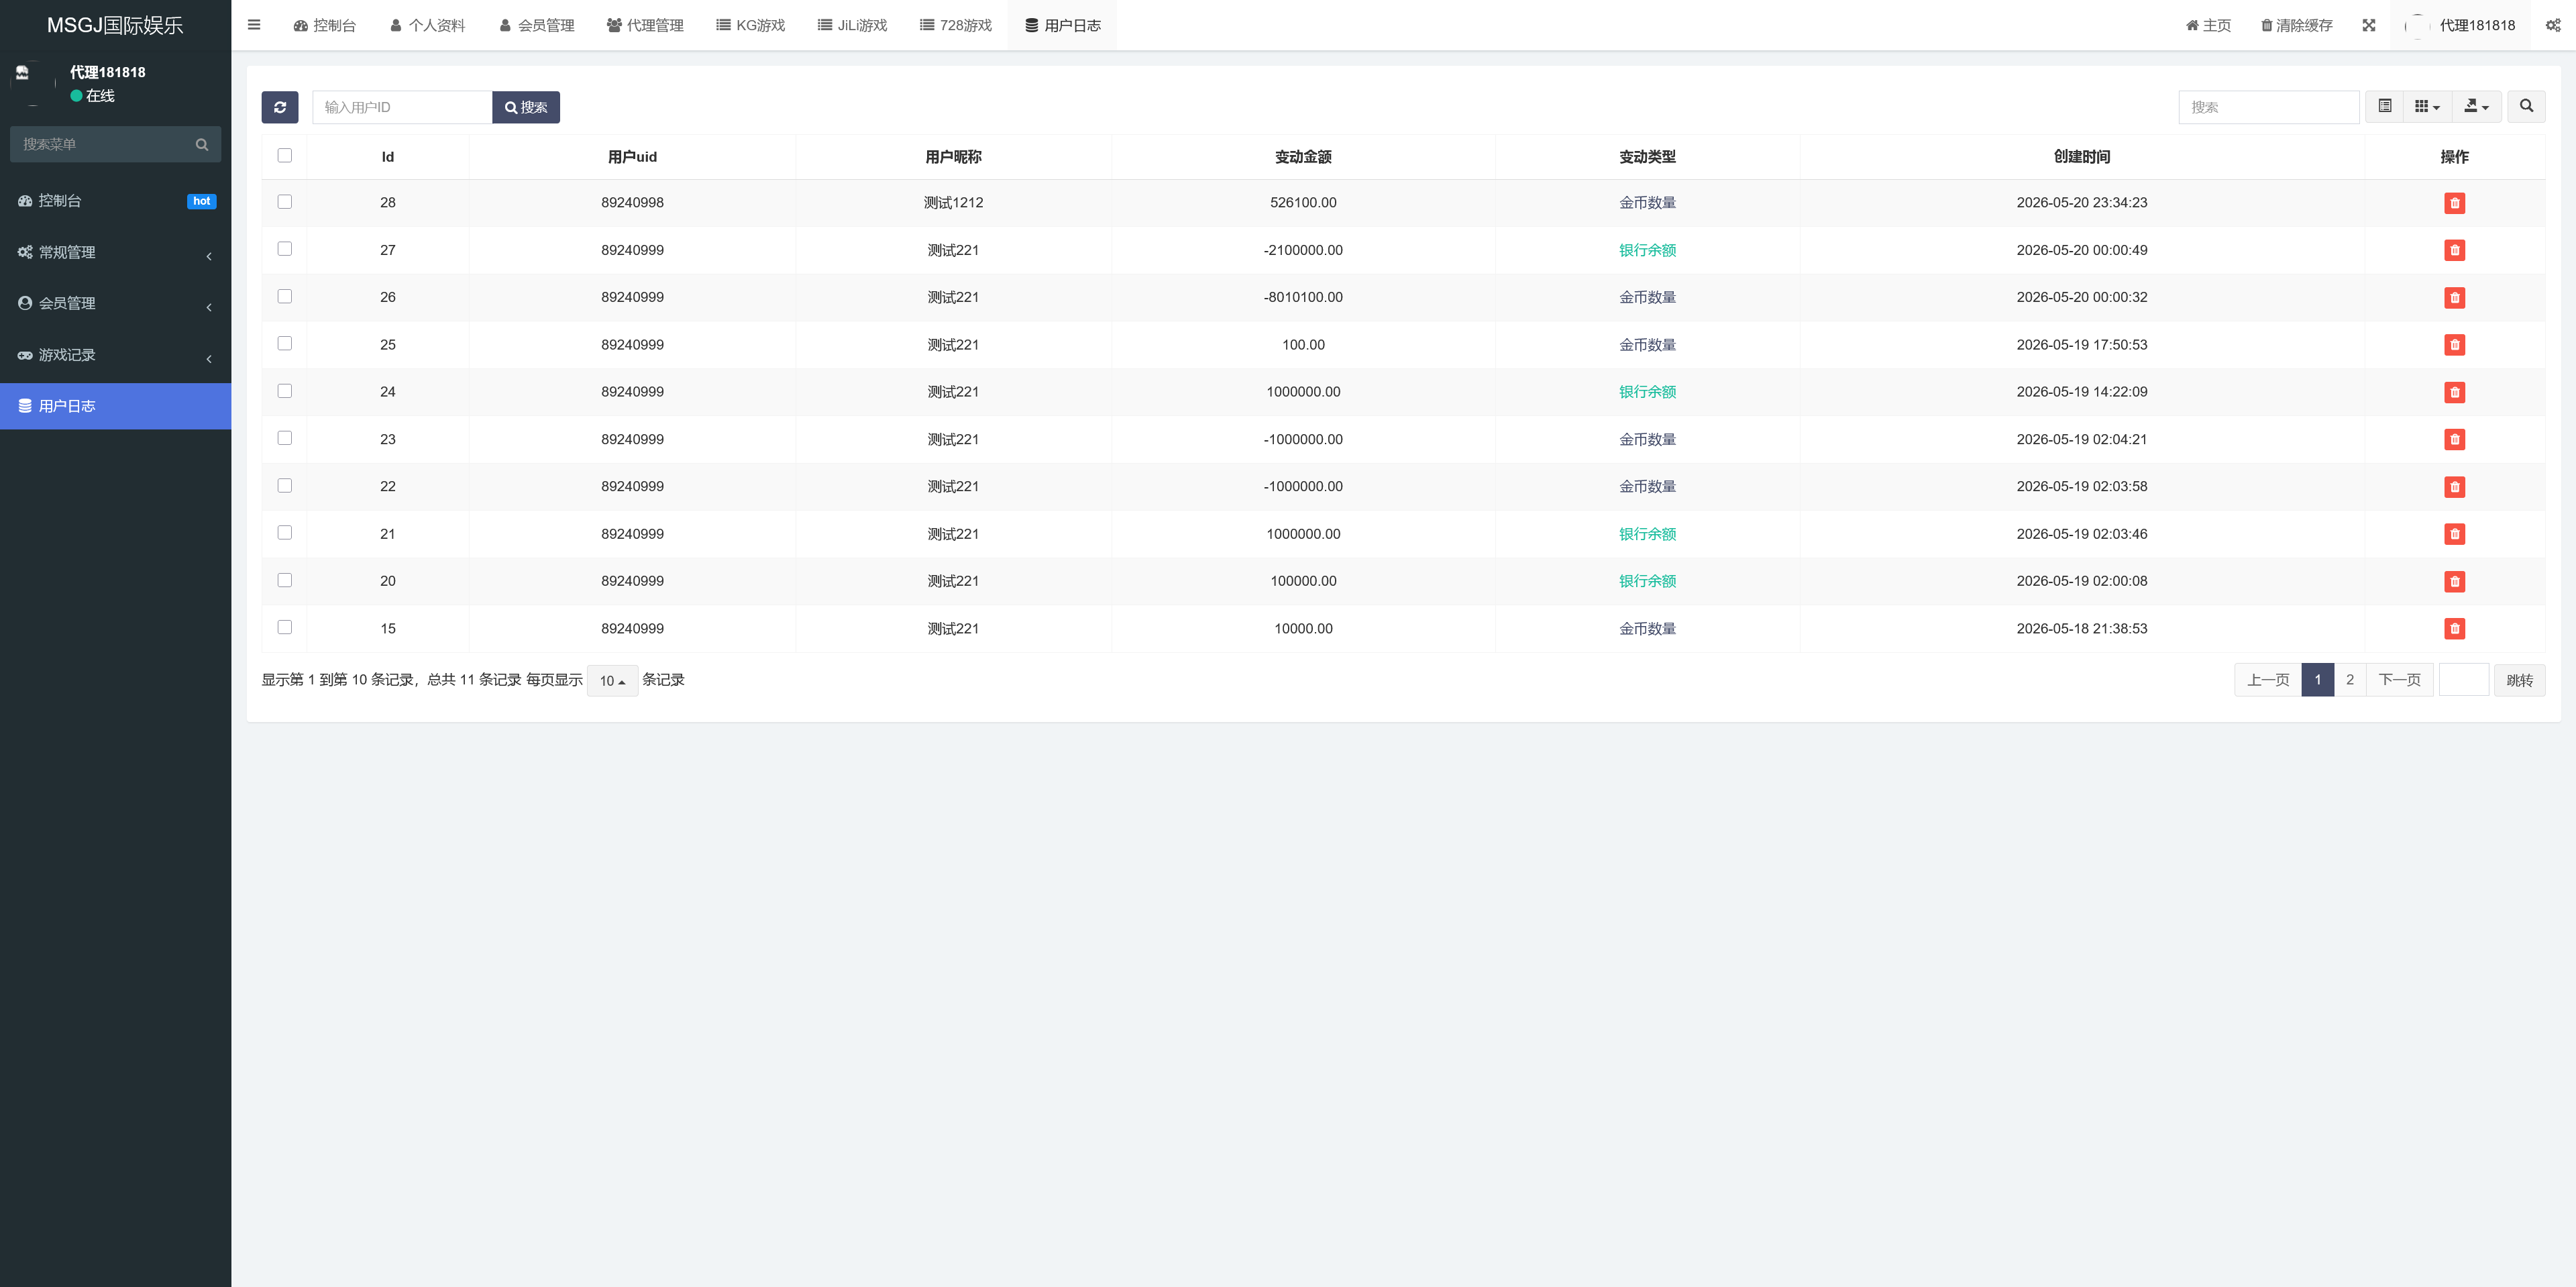Toggle fullscreen mode icon in top bar

click(2368, 25)
